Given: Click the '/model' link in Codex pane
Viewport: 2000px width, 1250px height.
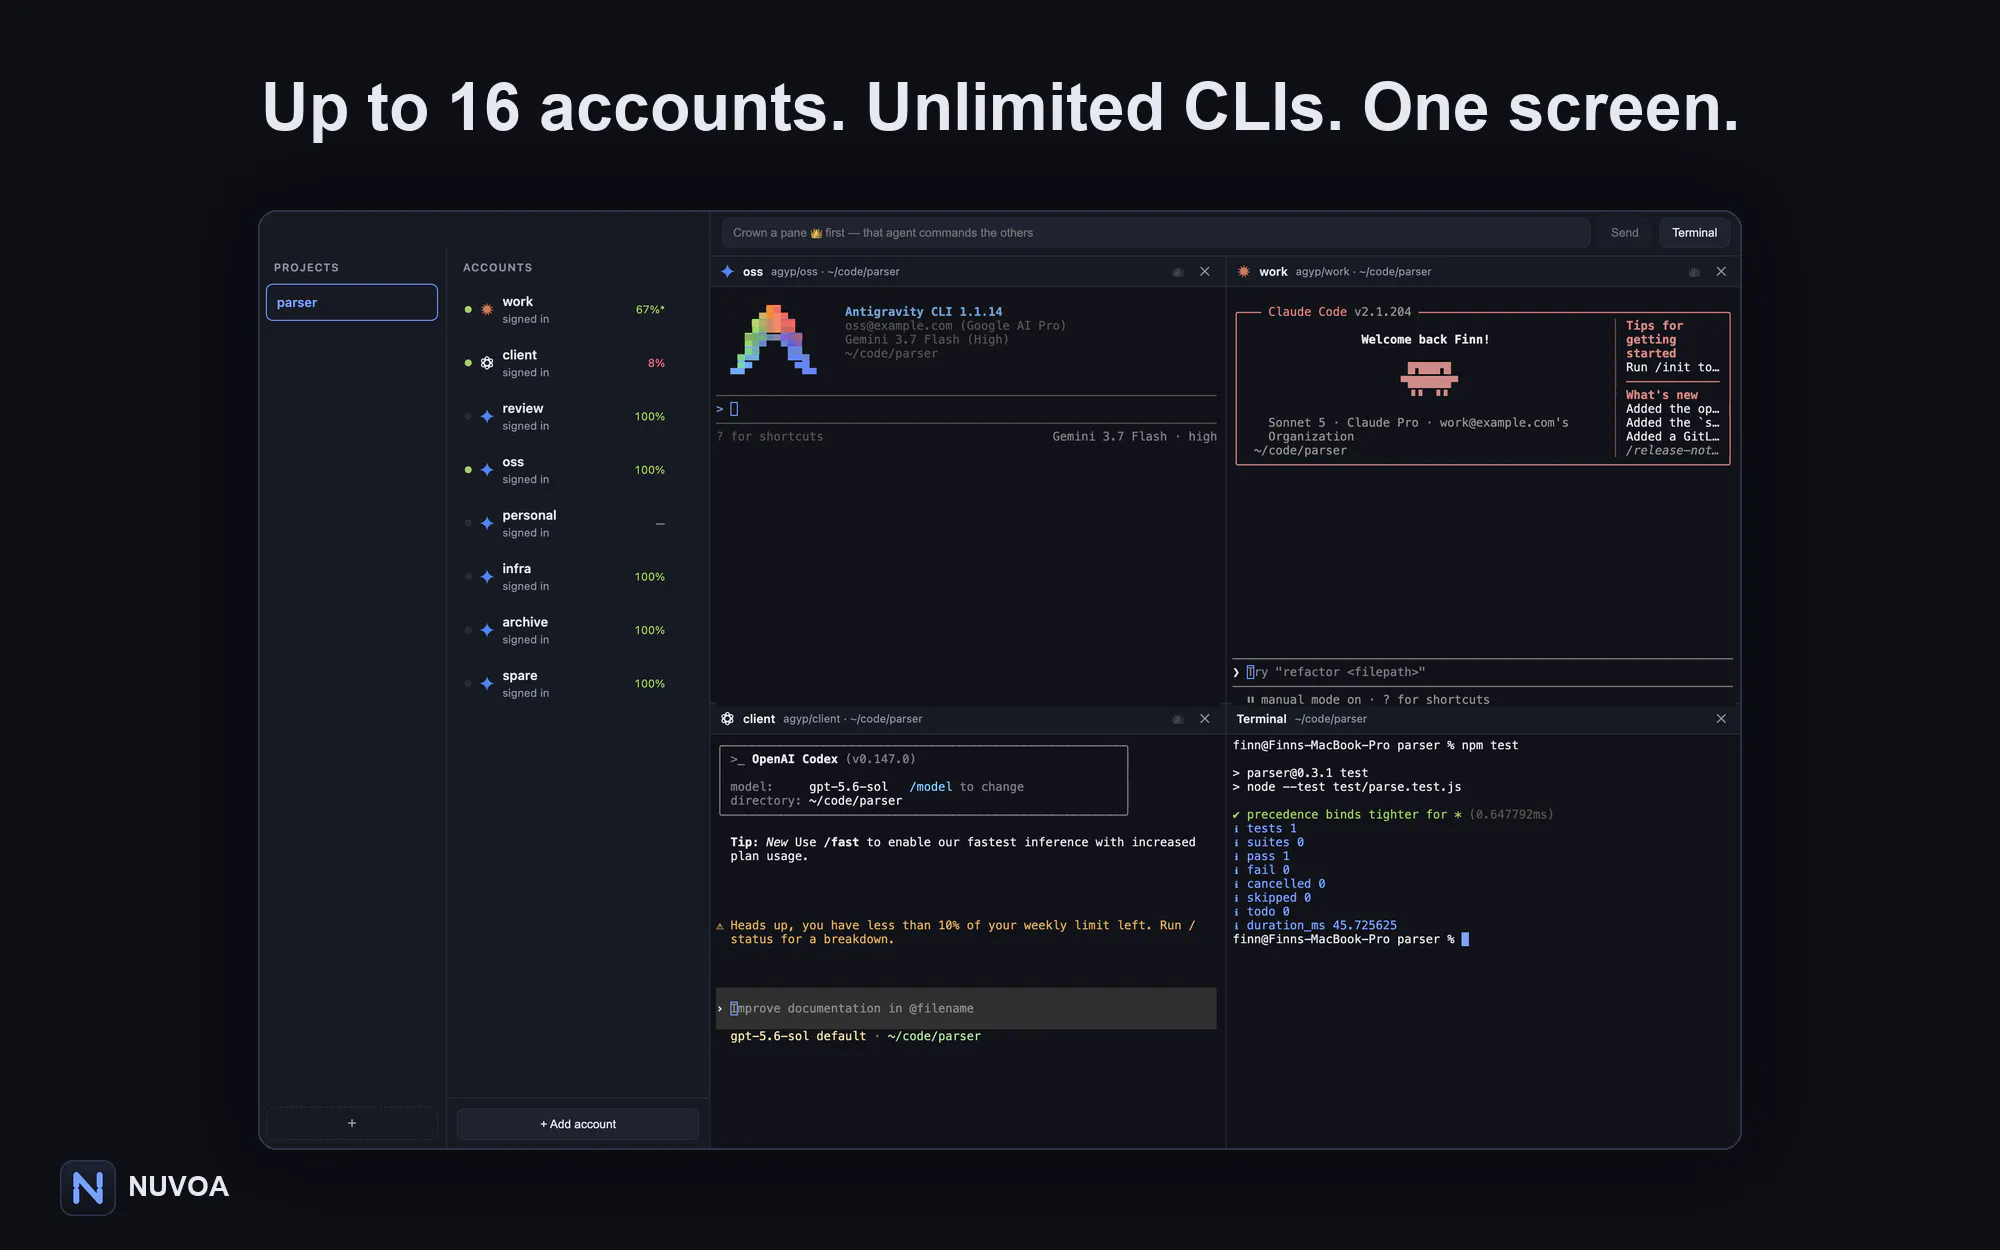Looking at the screenshot, I should pyautogui.click(x=931, y=787).
